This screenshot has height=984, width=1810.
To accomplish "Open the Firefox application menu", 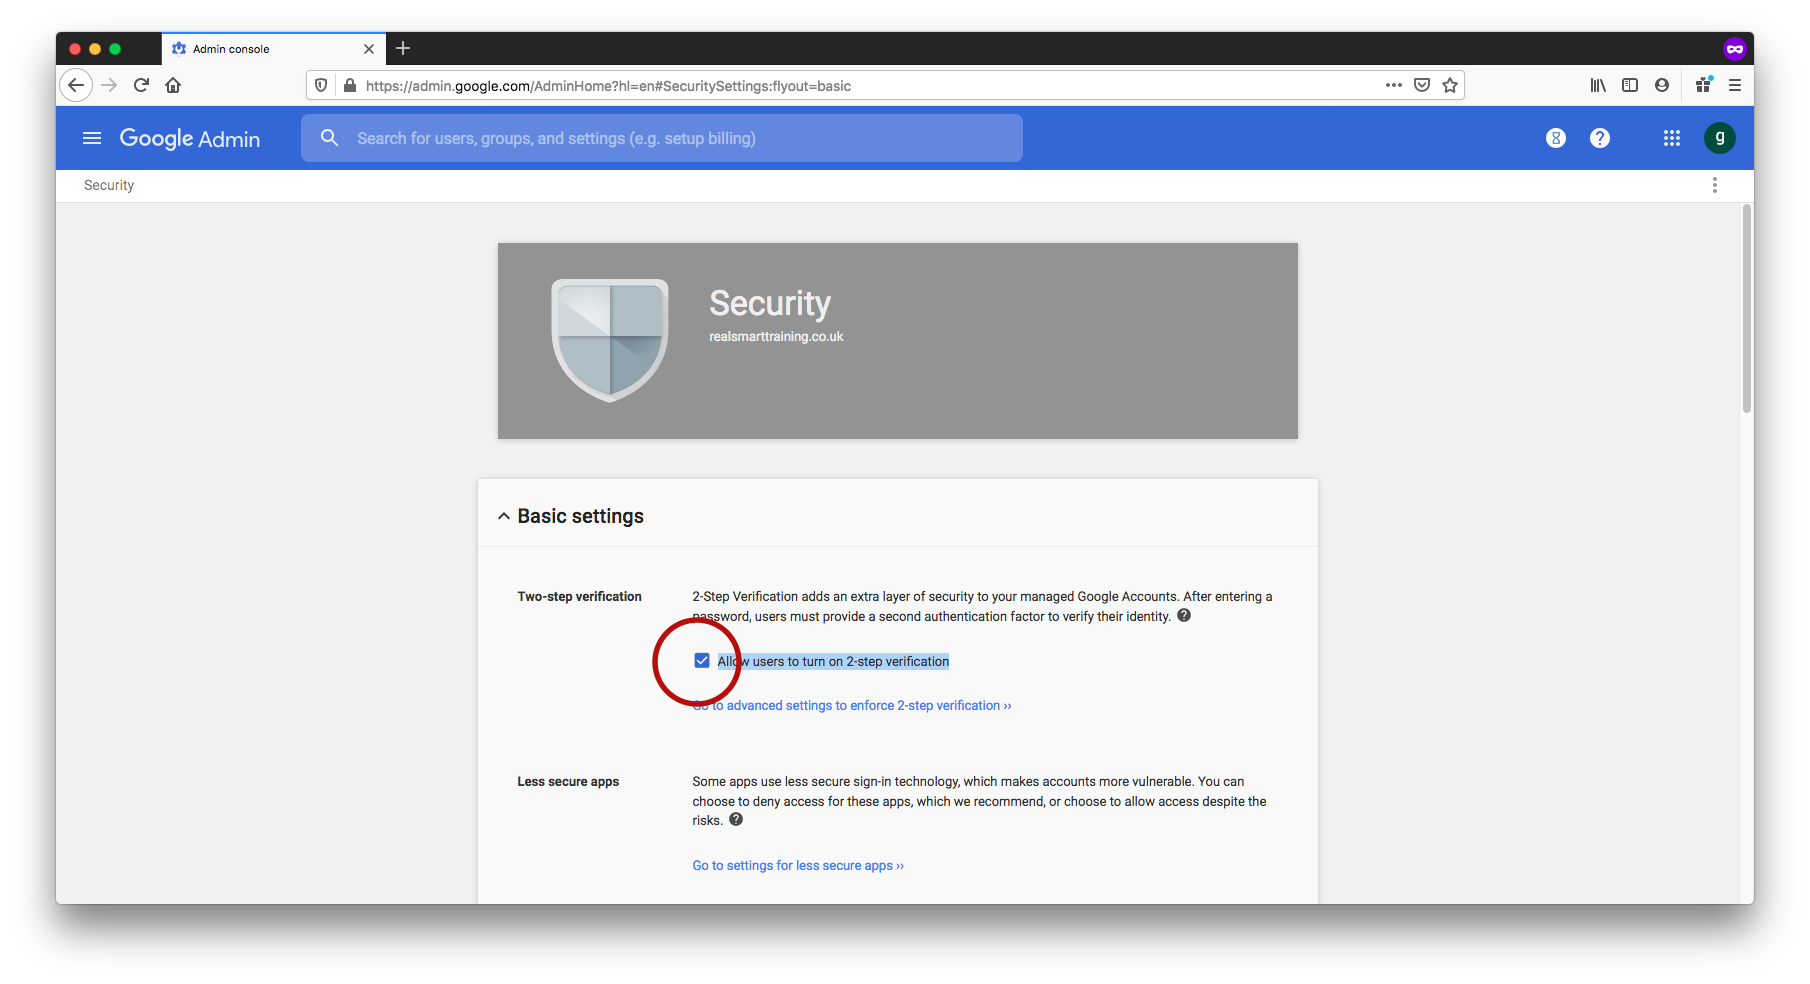I will pyautogui.click(x=1735, y=85).
